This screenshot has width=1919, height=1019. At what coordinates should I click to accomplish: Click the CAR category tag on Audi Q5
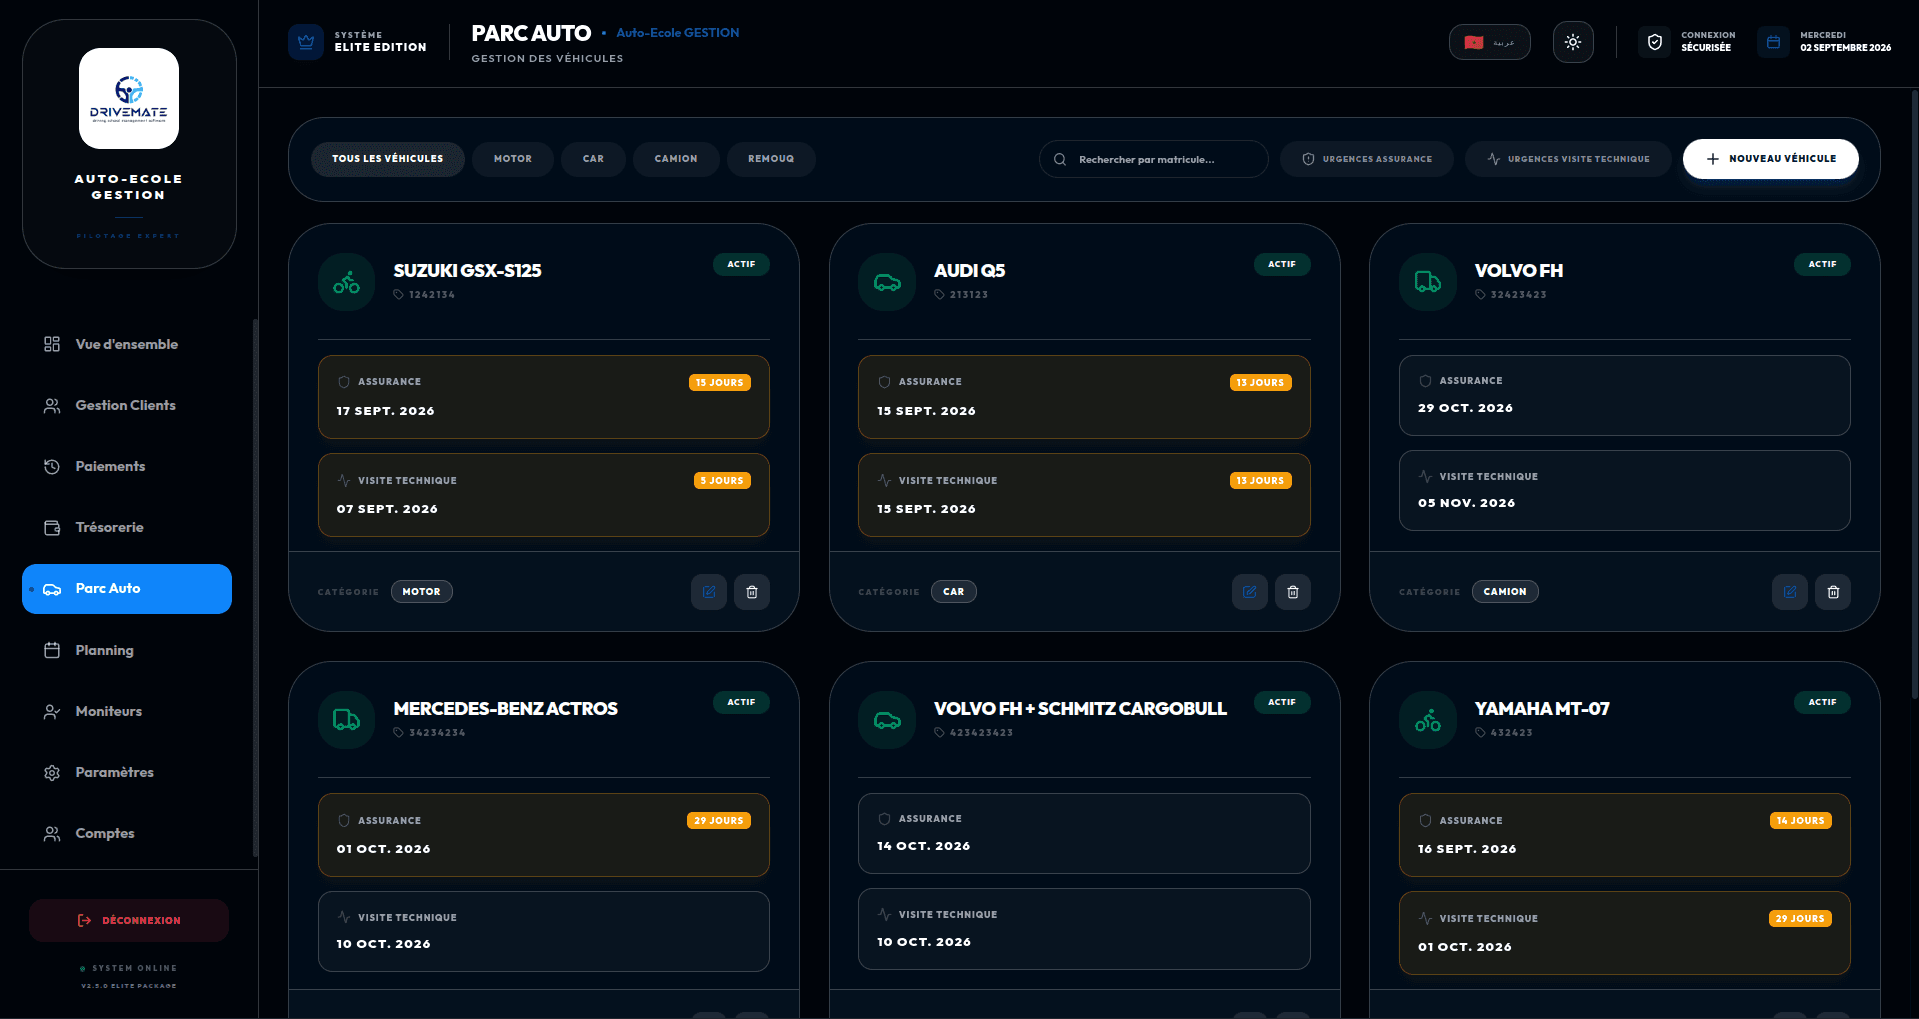point(954,592)
